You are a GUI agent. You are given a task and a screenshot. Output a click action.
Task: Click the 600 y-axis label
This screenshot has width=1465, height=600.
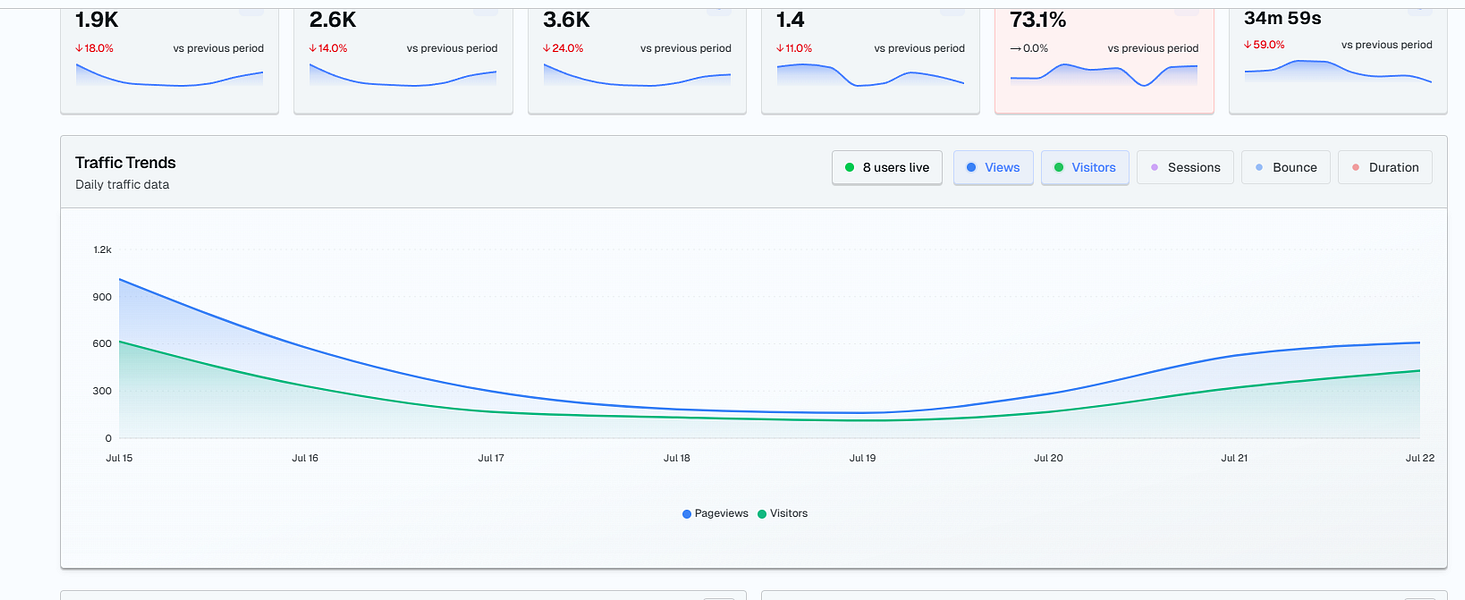point(102,343)
